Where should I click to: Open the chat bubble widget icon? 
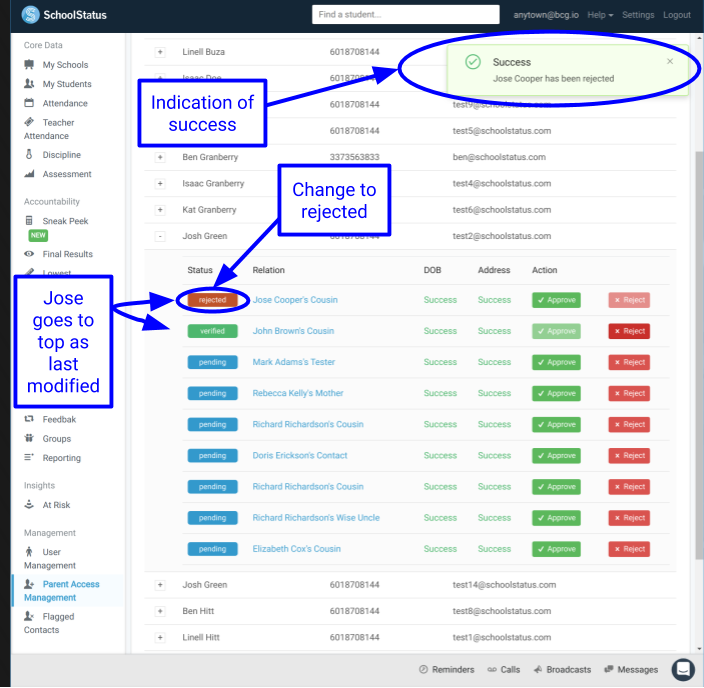683,669
